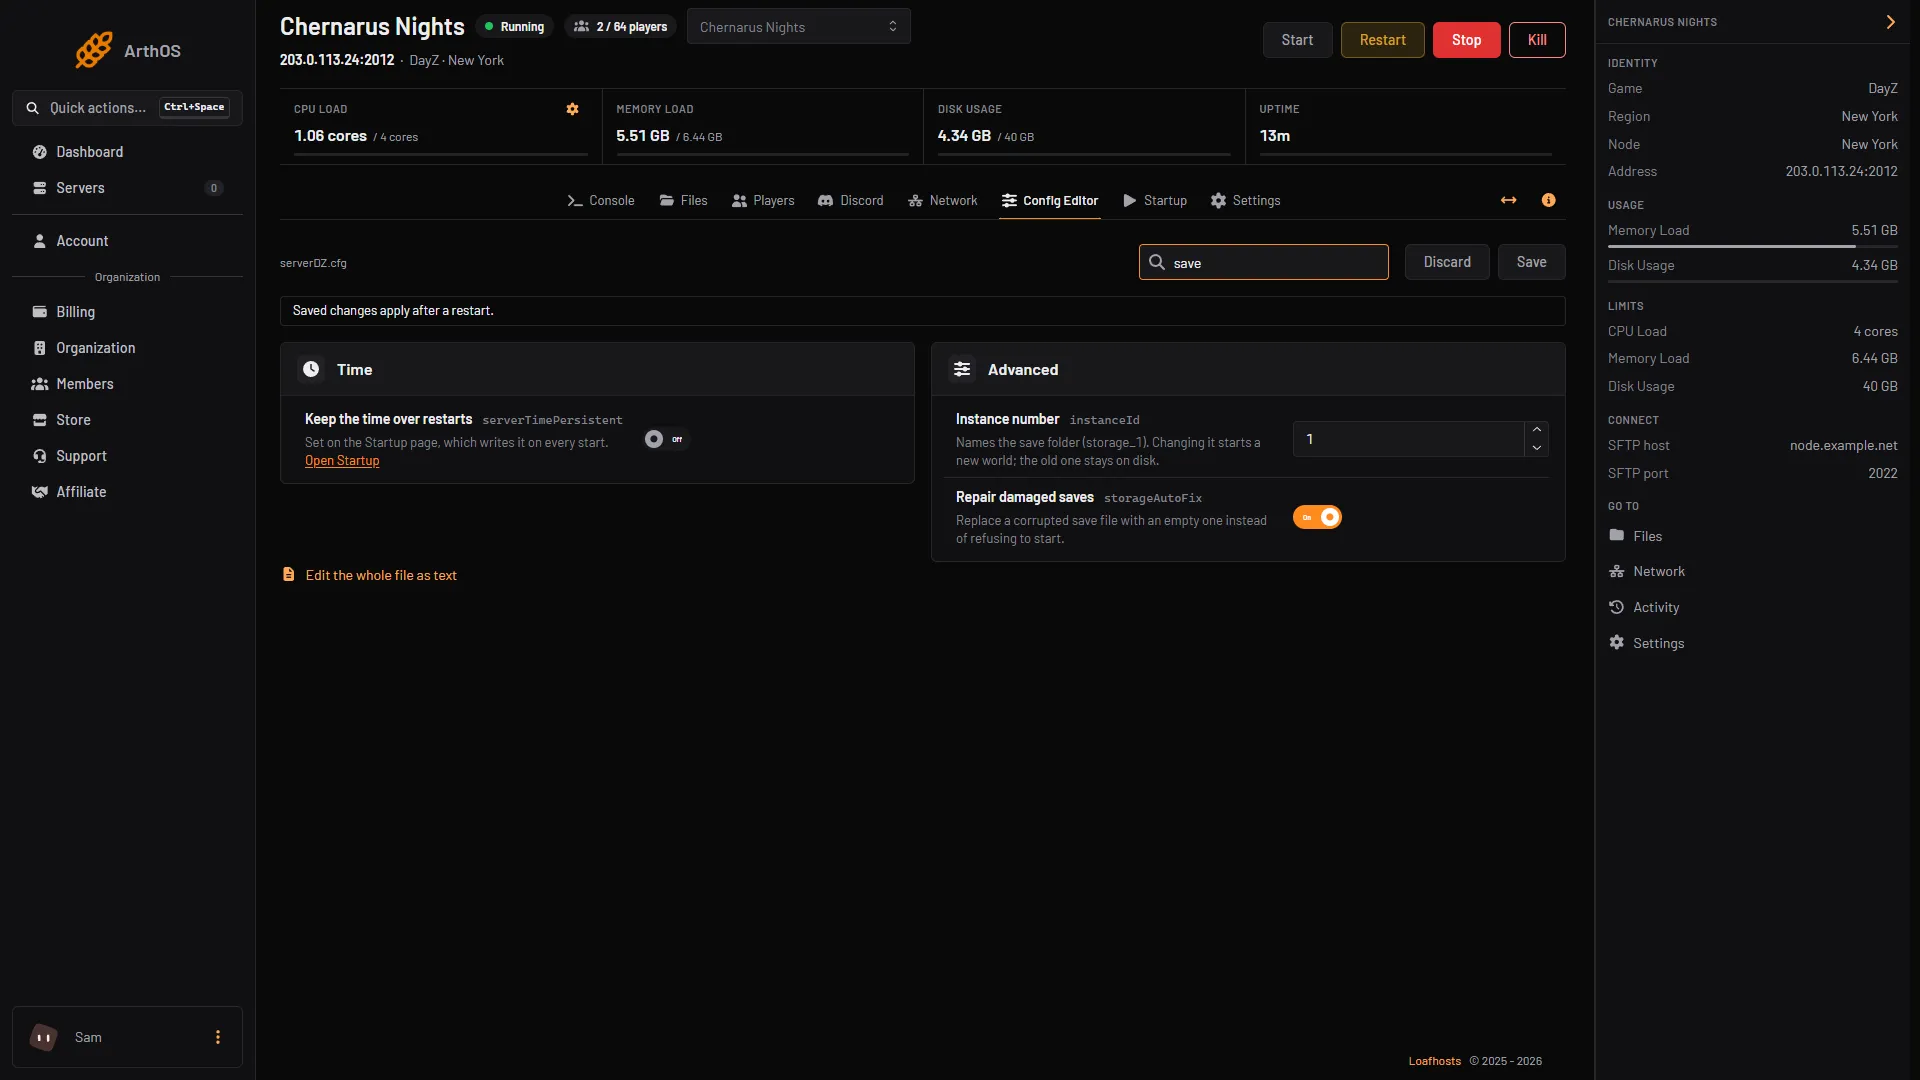This screenshot has height=1080, width=1920.
Task: Toggle Repair damaged saves switch off
Action: [x=1317, y=517]
